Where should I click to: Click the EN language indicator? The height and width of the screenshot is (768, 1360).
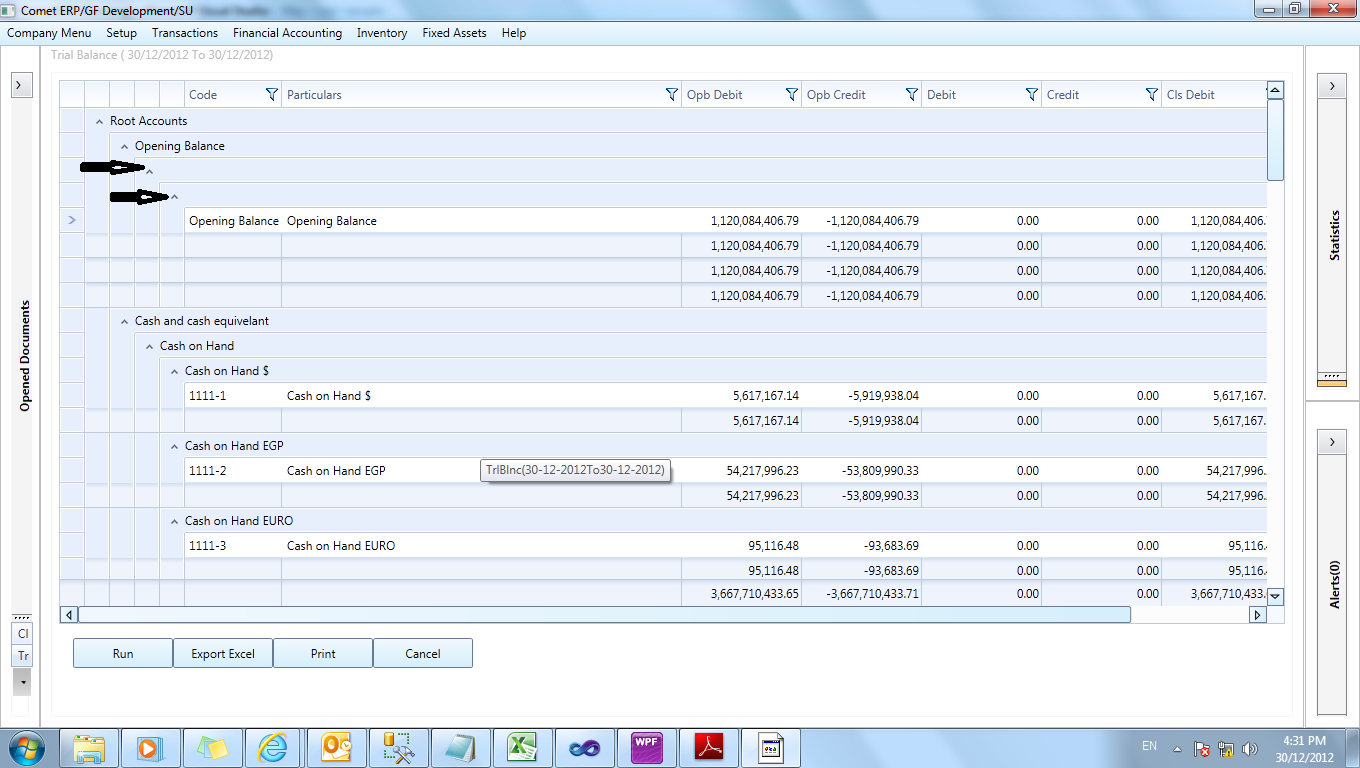tap(1149, 746)
